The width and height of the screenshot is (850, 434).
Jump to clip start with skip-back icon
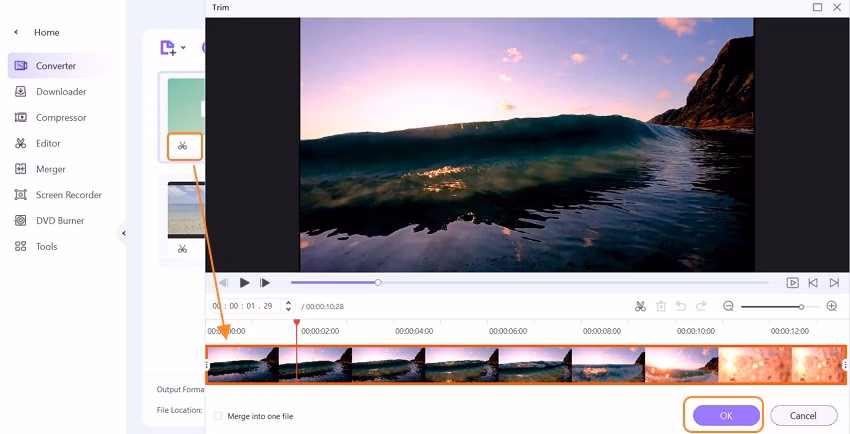click(813, 282)
